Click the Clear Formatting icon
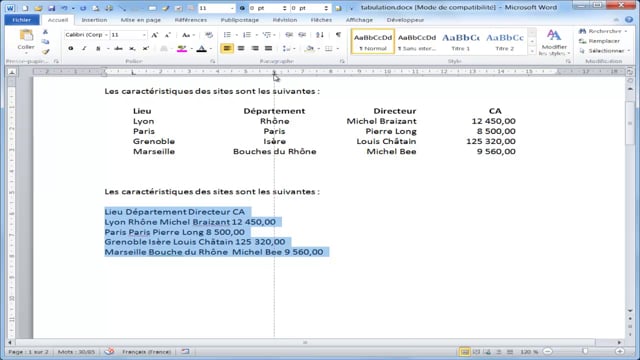 (x=209, y=35)
